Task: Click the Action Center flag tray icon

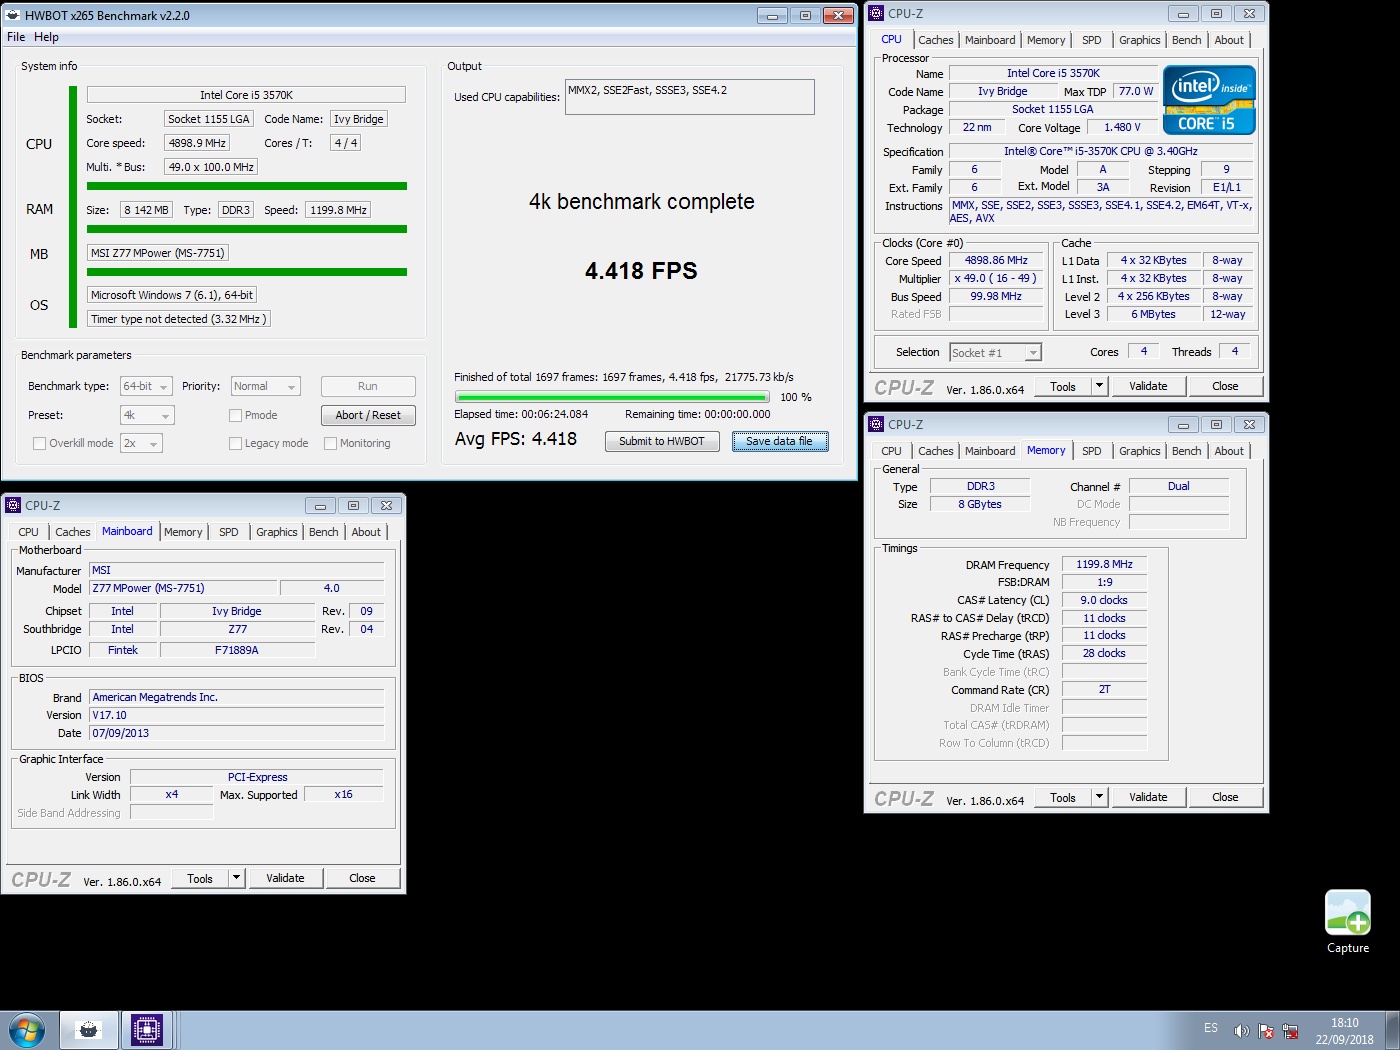Action: coord(1266,1030)
